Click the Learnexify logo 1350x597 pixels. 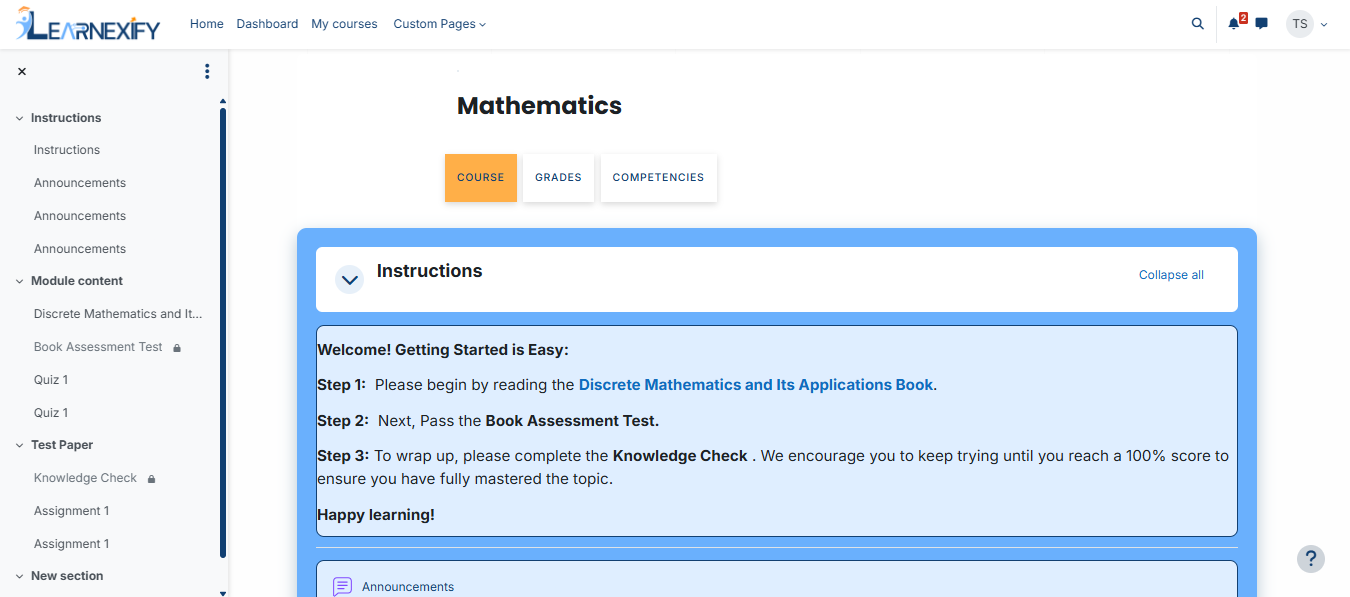(x=88, y=24)
